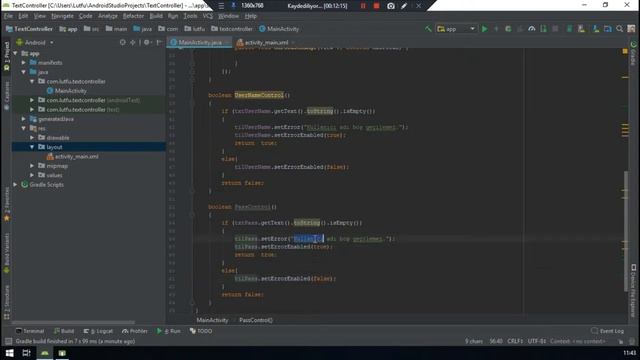Image resolution: width=640 pixels, height=360 pixels.
Task: Collapse the layout folder
Action: pos(32,147)
